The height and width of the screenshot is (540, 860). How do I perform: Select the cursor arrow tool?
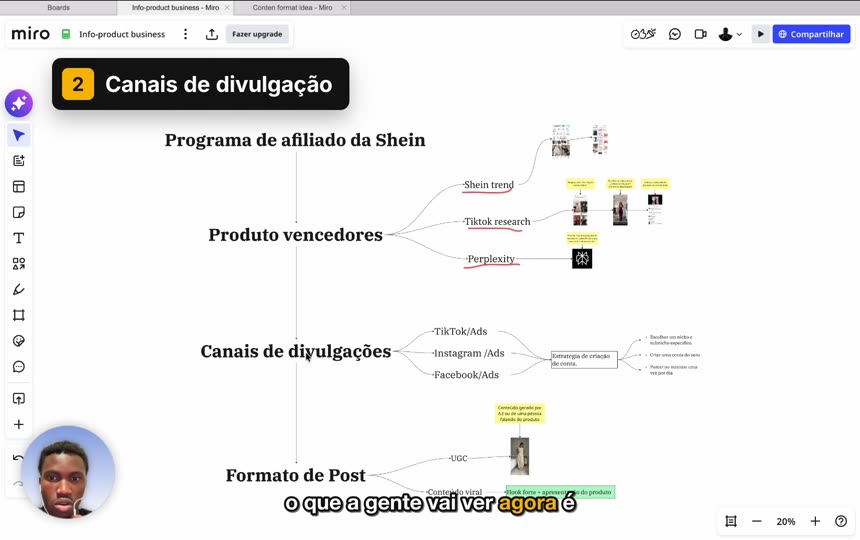pos(19,135)
